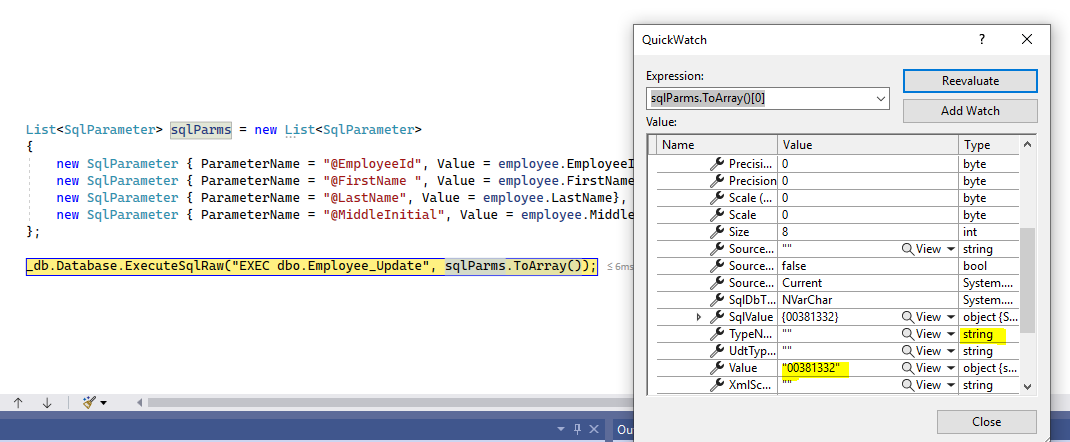Screen dimensions: 1070x442
Task: Click the QuickWatch vertical scrollbar thumb
Action: [1027, 280]
